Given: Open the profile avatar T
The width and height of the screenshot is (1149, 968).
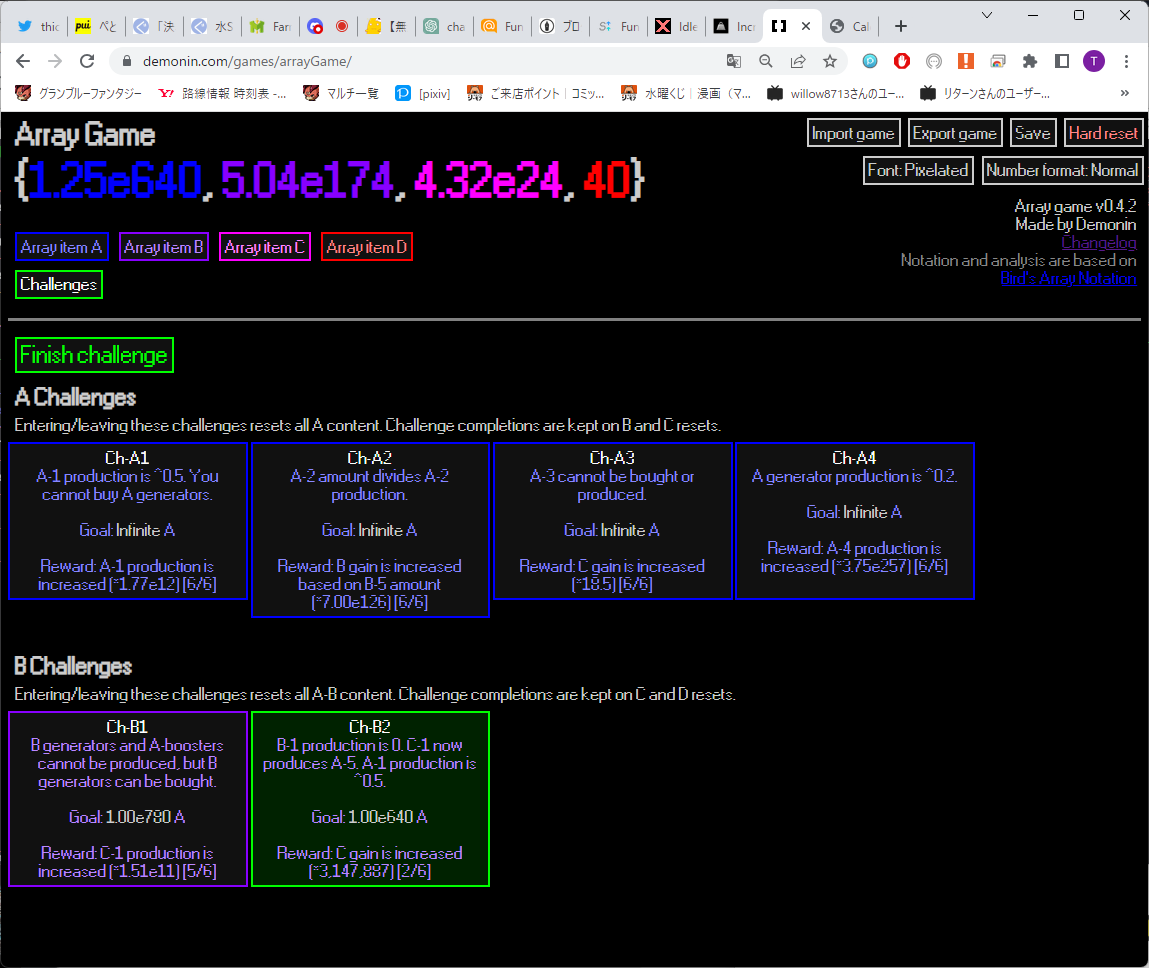Looking at the screenshot, I should point(1094,62).
